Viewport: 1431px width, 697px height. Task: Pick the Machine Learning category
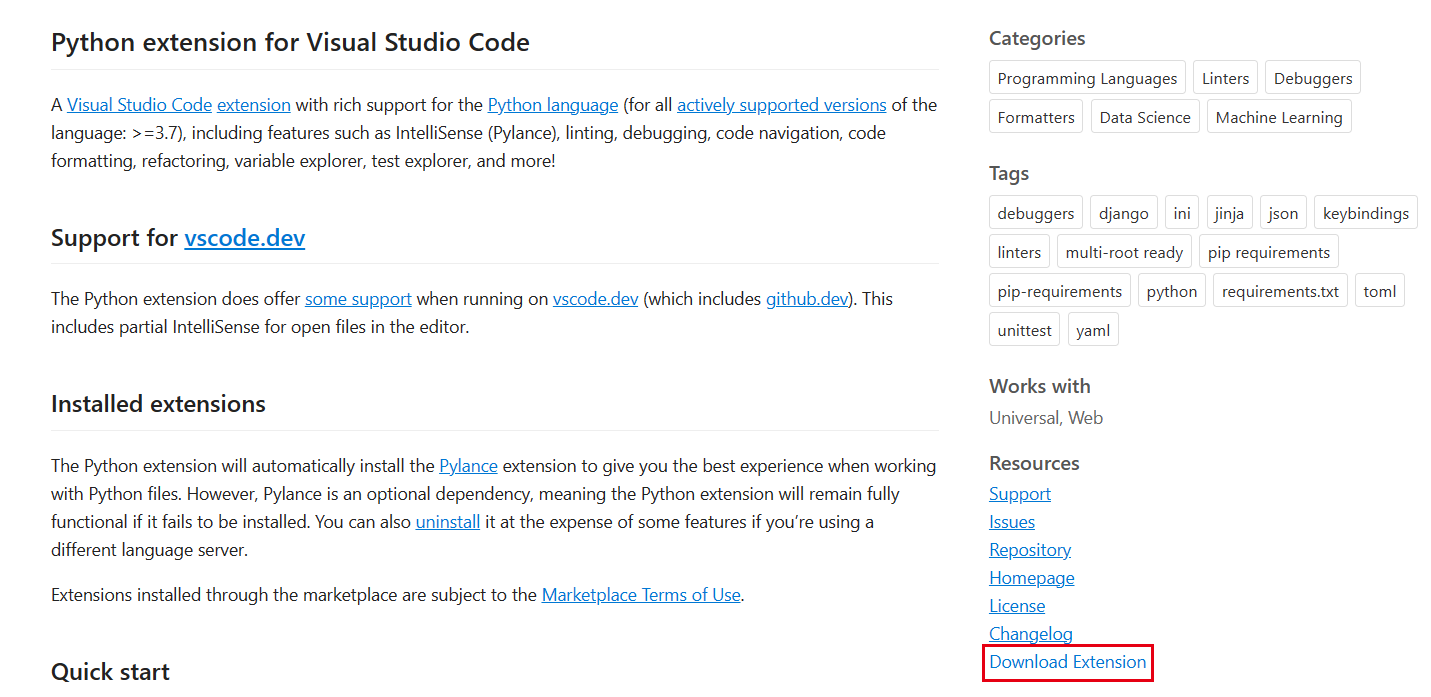(x=1278, y=117)
